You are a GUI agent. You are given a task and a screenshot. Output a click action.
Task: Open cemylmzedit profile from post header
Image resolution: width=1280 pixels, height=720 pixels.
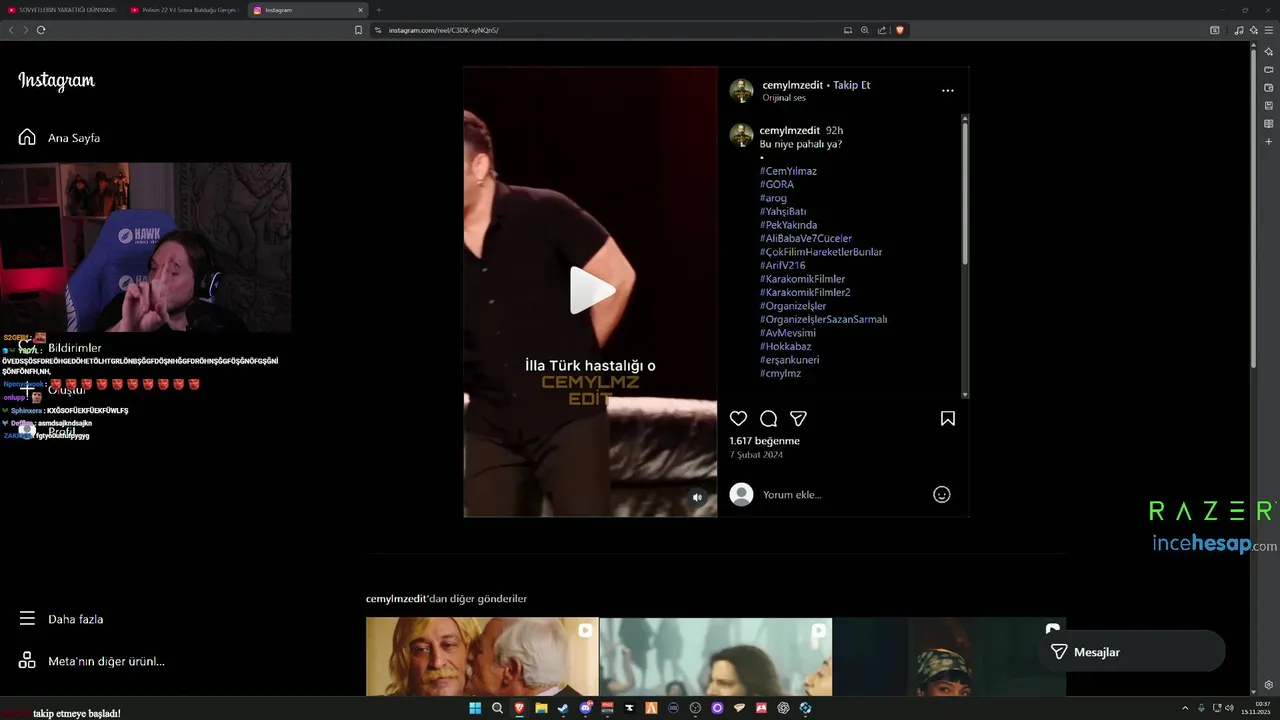pos(793,85)
